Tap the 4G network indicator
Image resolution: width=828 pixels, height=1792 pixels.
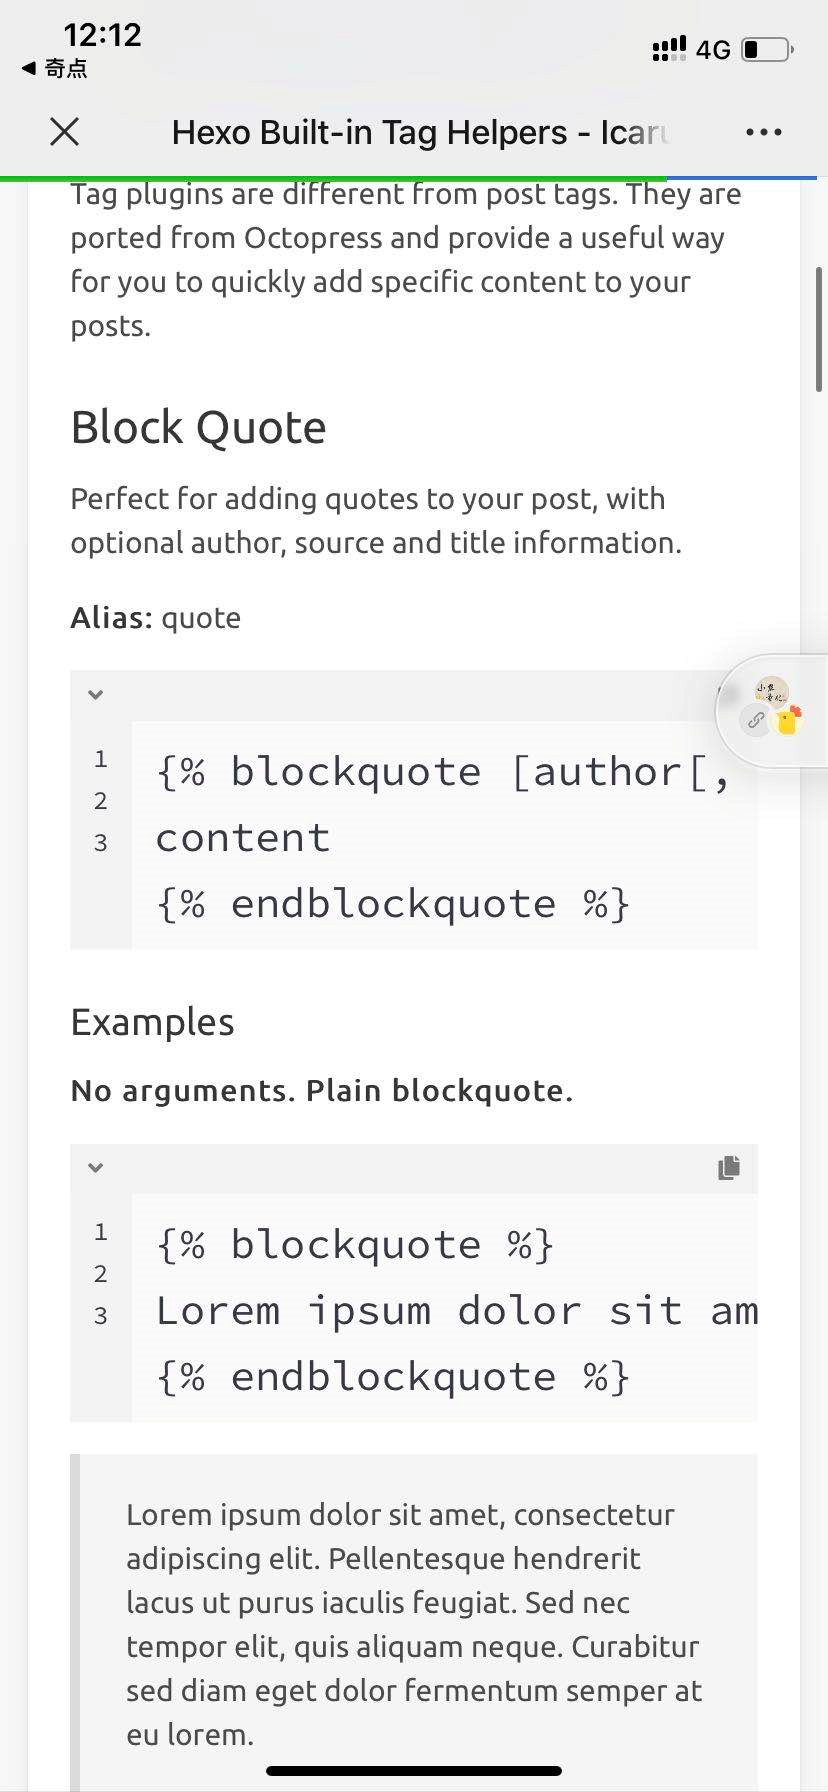[x=713, y=49]
